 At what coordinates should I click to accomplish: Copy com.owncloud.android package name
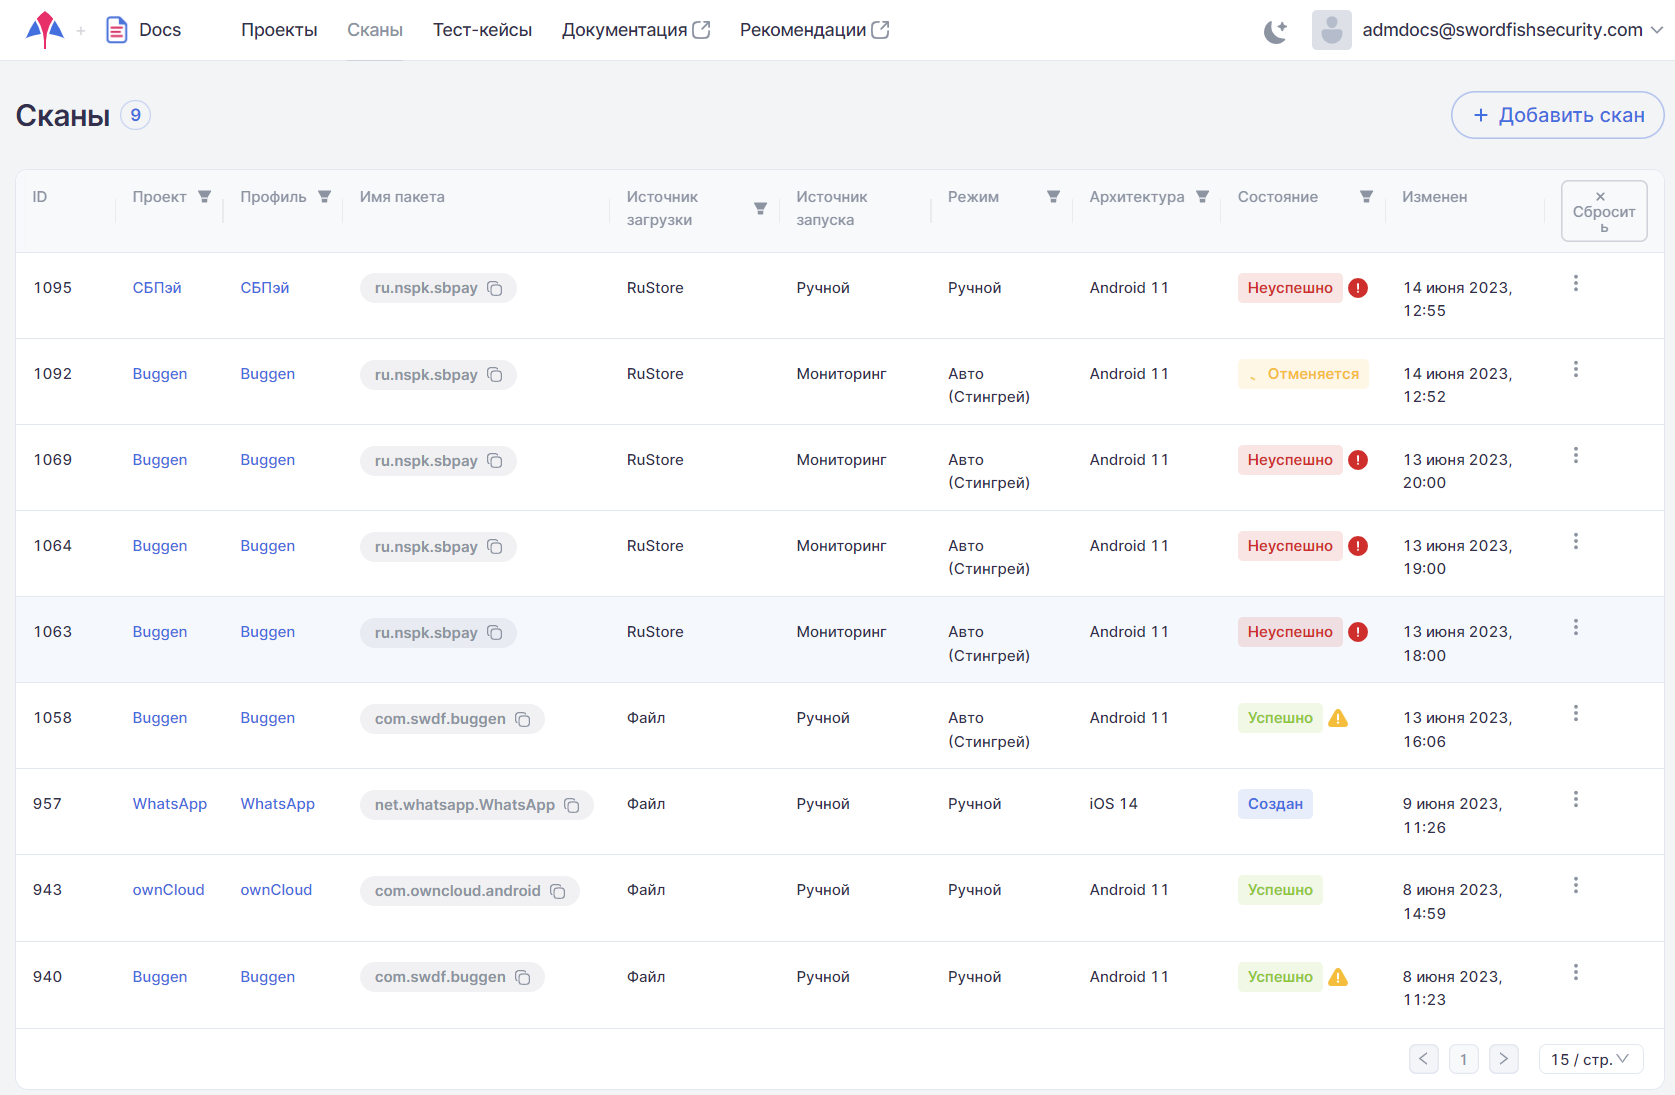coord(558,891)
